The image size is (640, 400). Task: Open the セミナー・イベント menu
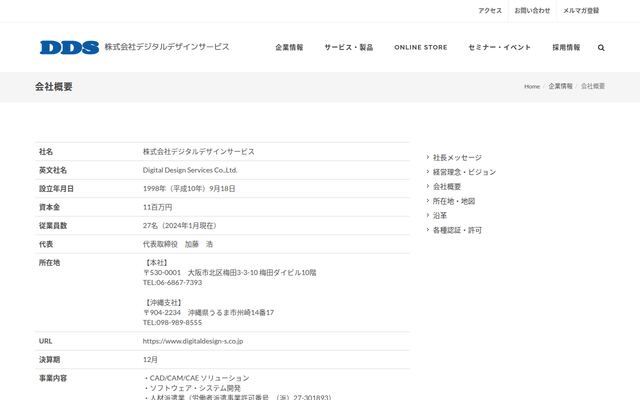pos(500,47)
